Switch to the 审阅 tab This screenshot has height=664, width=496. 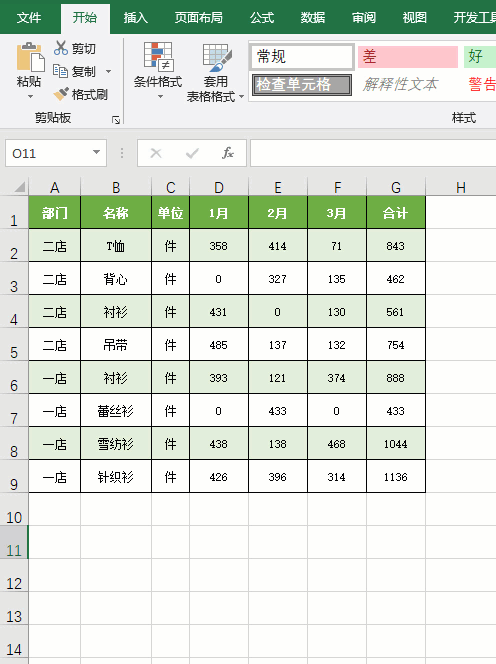tap(364, 17)
